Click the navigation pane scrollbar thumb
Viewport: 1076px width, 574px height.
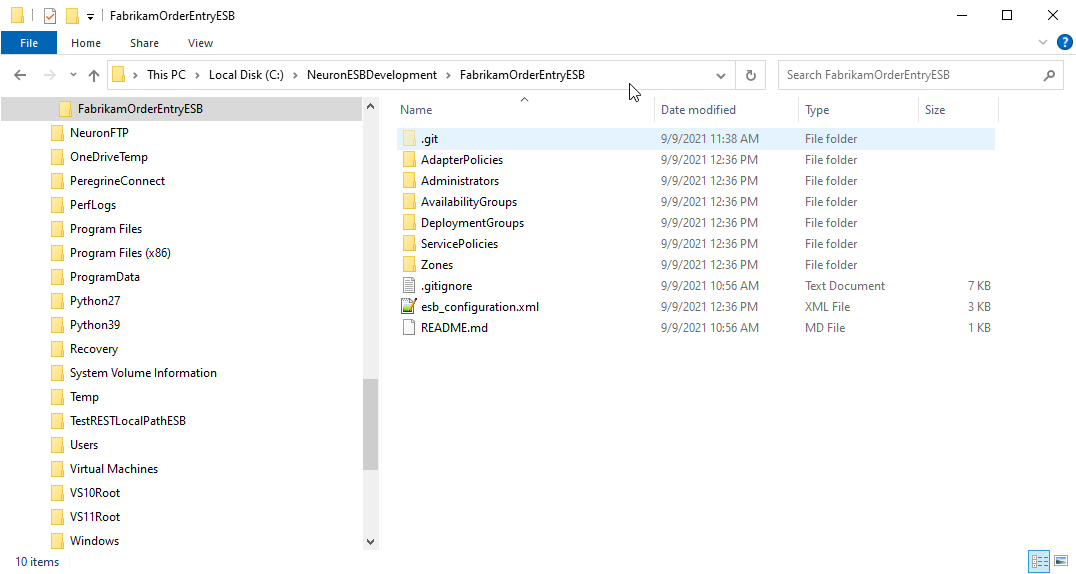(x=371, y=424)
